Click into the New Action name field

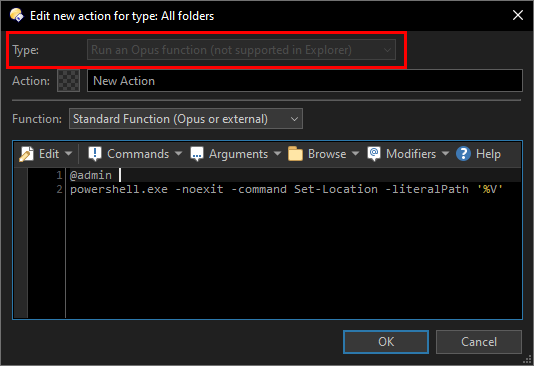click(x=305, y=81)
